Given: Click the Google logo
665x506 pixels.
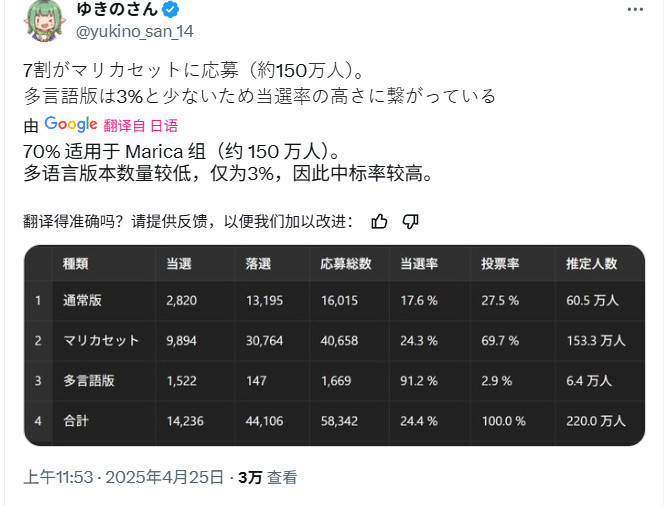Looking at the screenshot, I should click(x=70, y=125).
